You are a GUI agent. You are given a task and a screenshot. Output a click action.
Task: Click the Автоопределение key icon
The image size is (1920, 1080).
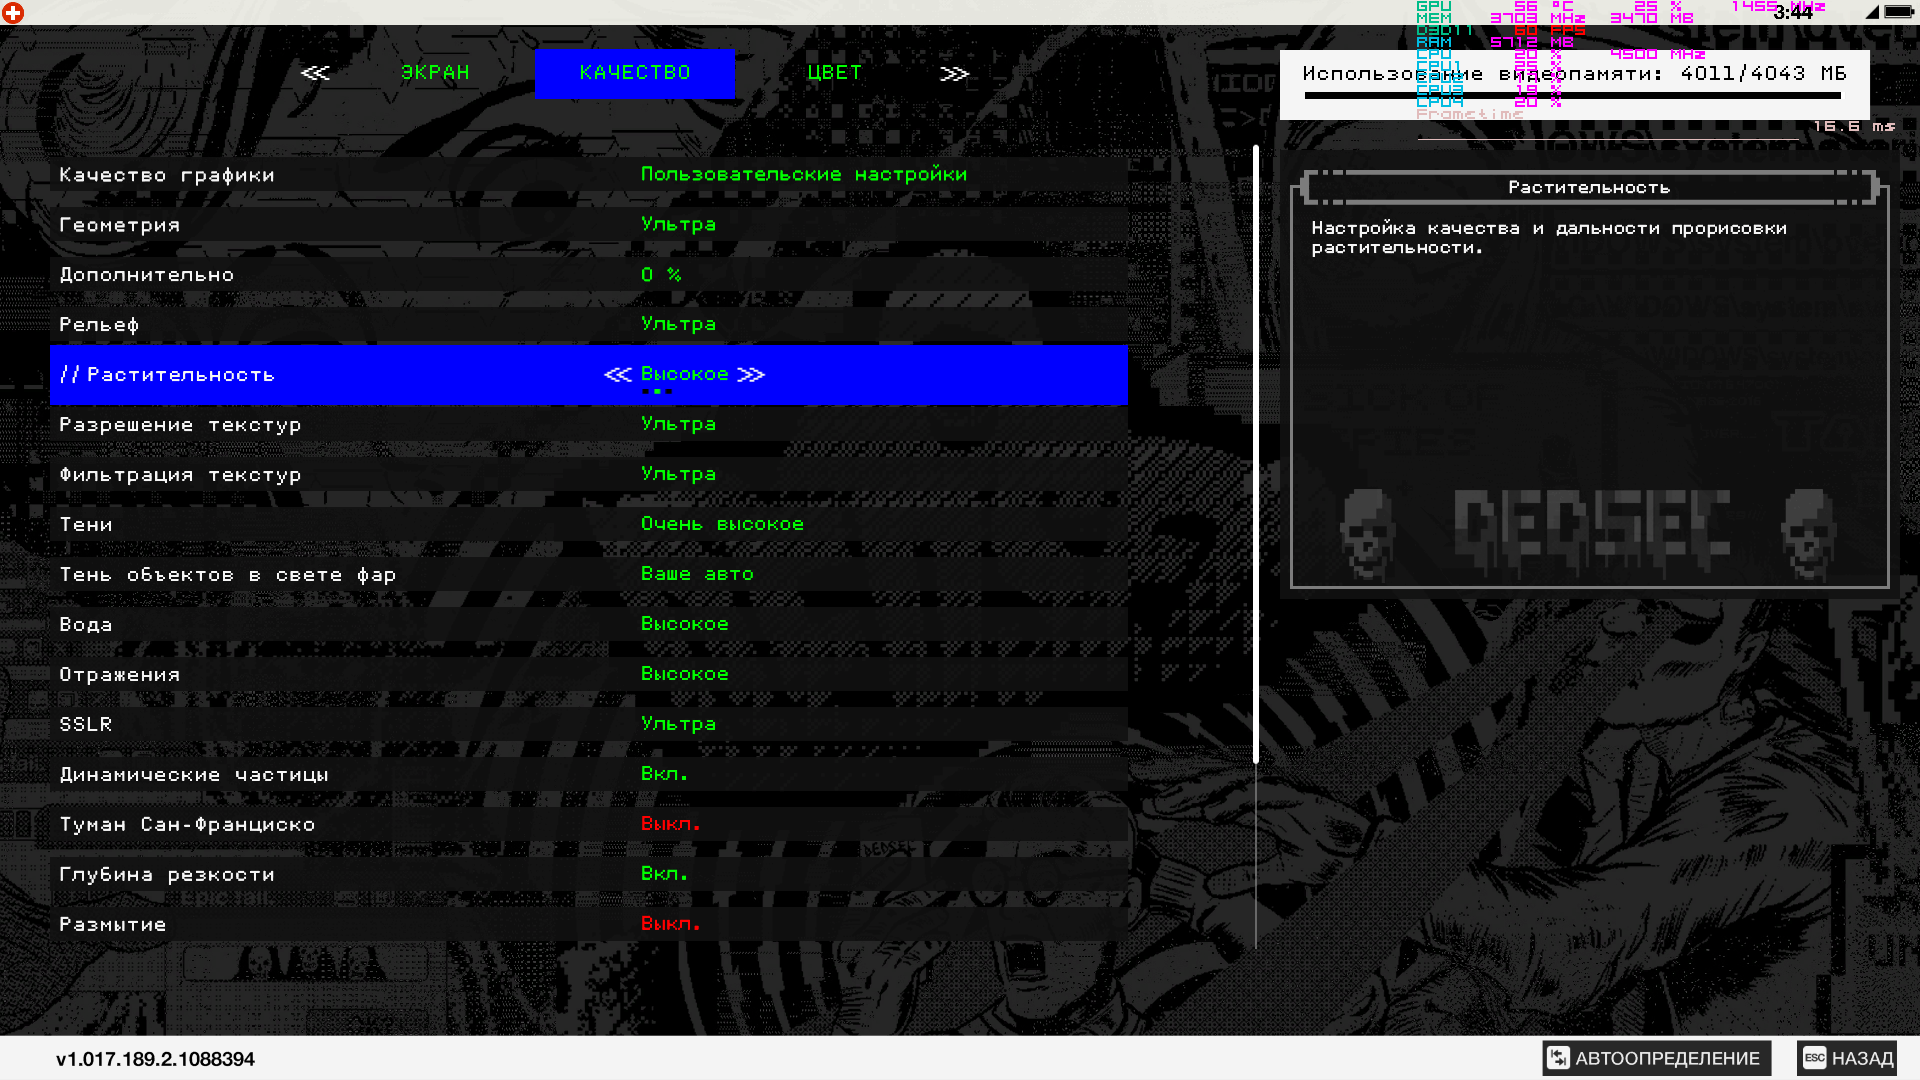1558,1058
